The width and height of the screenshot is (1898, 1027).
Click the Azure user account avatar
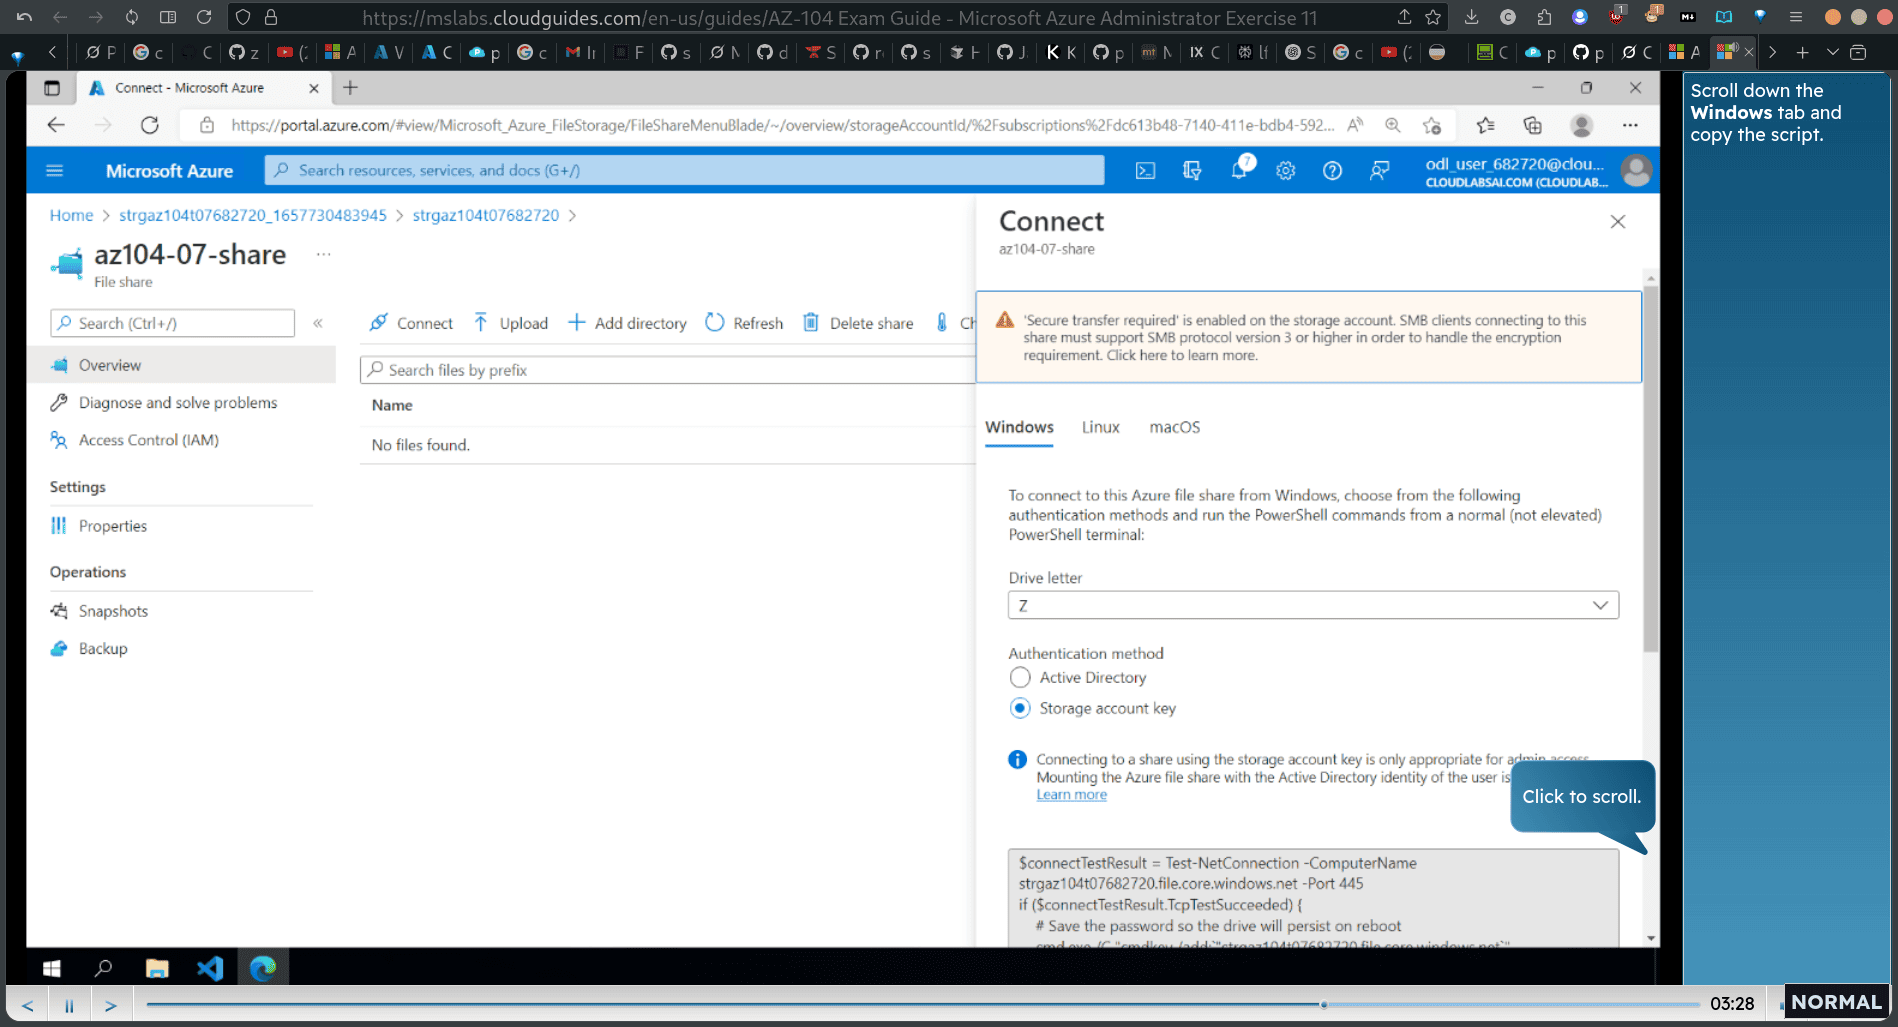pyautogui.click(x=1636, y=171)
